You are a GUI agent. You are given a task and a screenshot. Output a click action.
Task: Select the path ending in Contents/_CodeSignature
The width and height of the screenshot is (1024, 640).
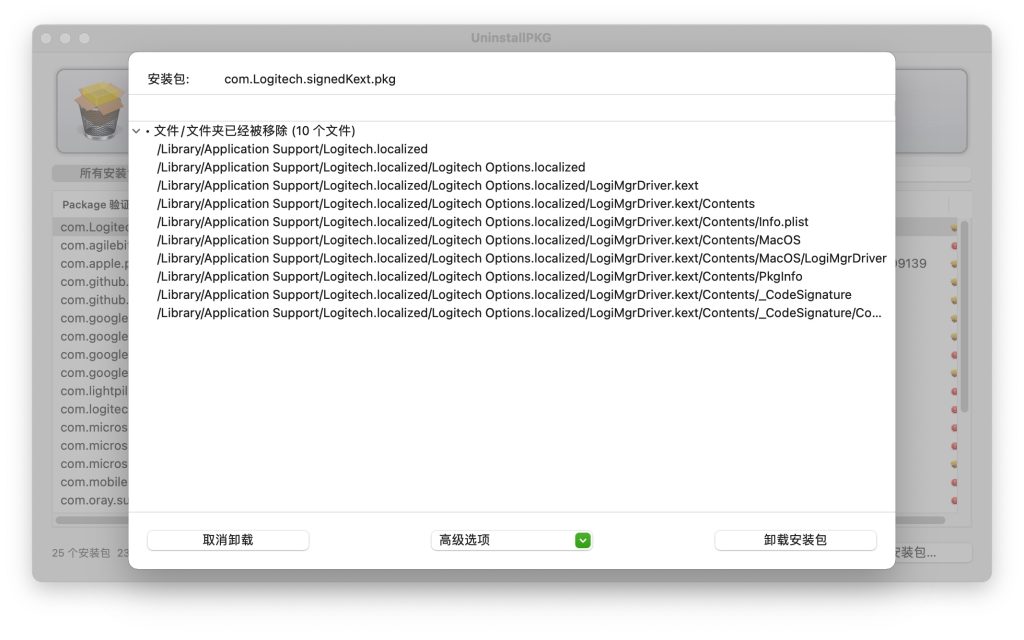pyautogui.click(x=504, y=295)
